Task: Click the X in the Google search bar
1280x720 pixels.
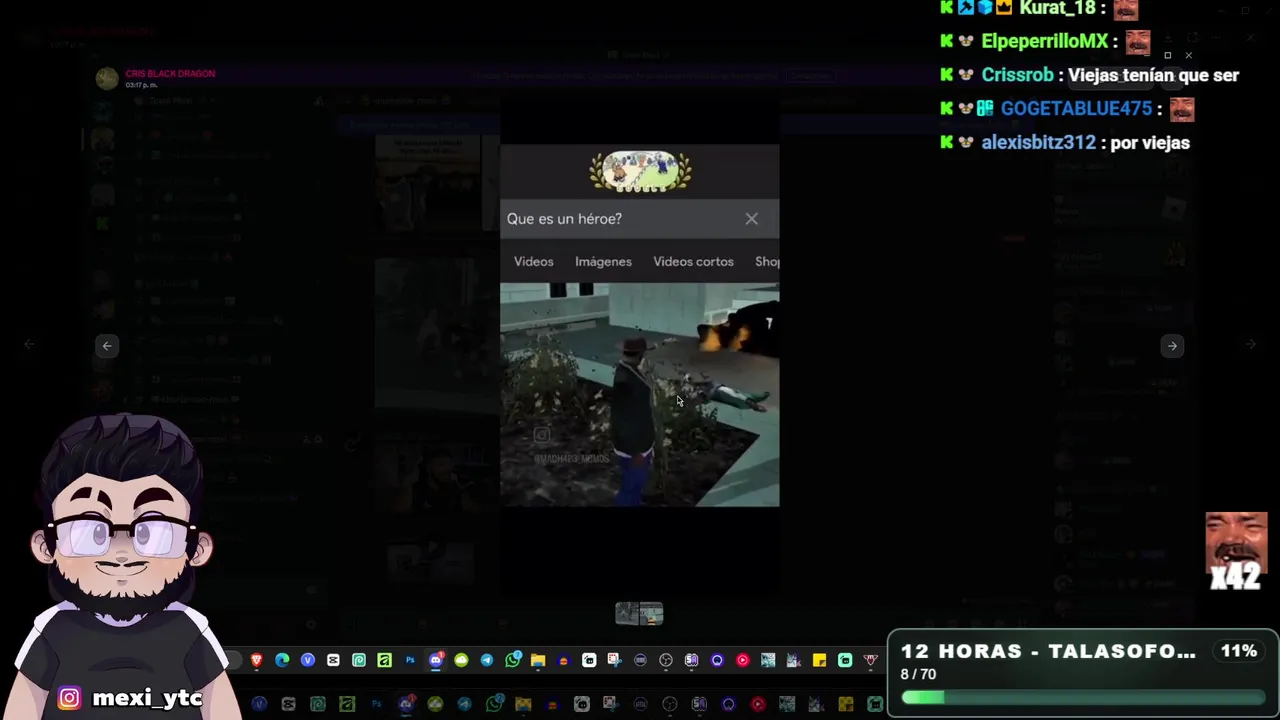Action: (x=751, y=219)
